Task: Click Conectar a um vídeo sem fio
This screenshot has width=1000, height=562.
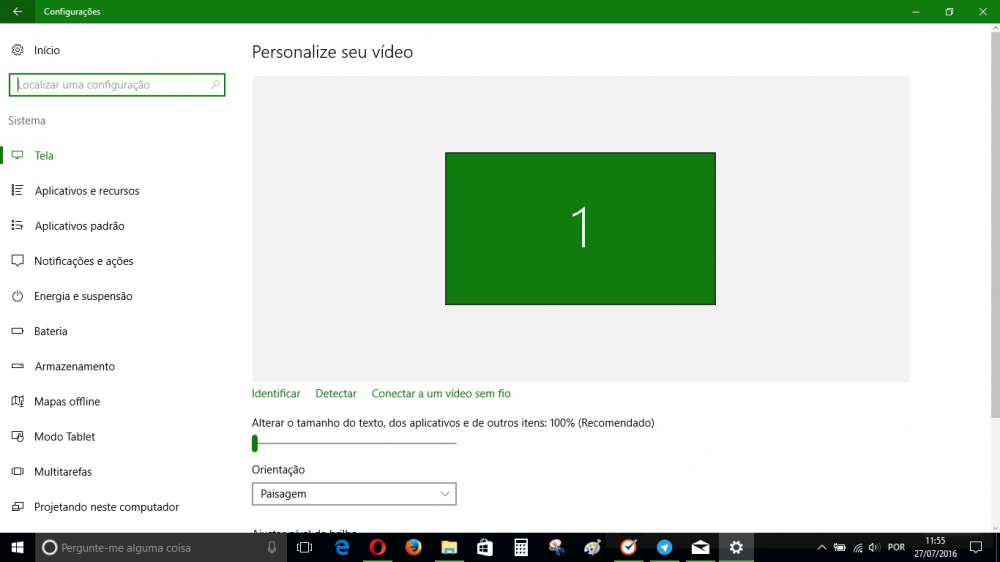Action: point(441,394)
